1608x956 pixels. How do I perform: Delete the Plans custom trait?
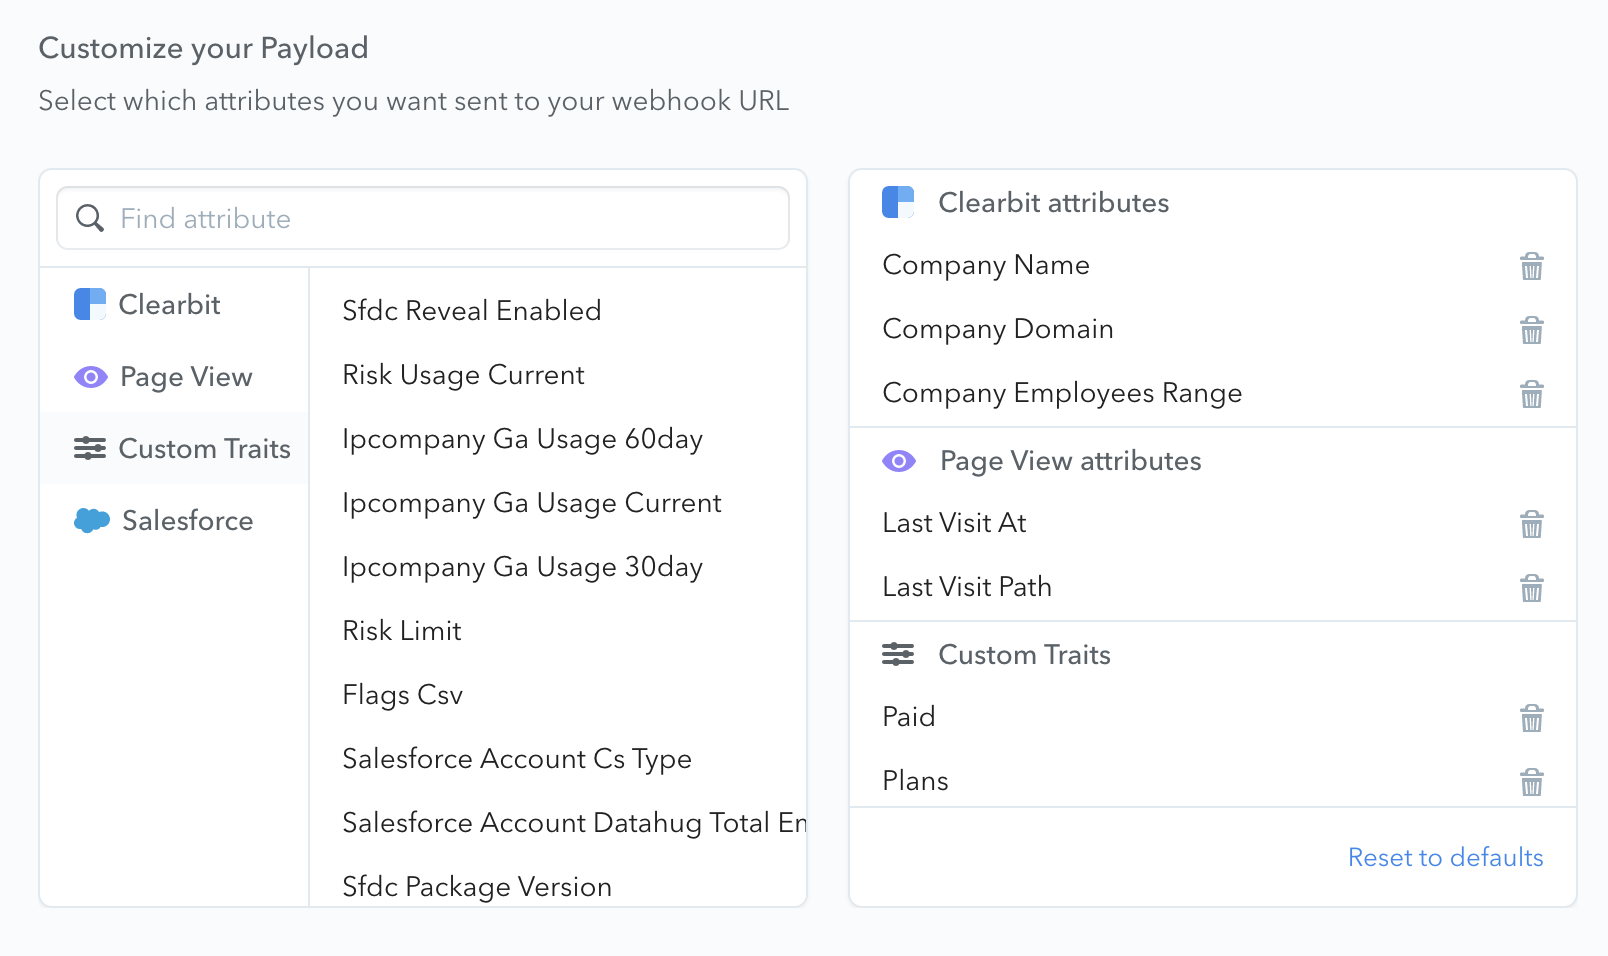pos(1531,782)
